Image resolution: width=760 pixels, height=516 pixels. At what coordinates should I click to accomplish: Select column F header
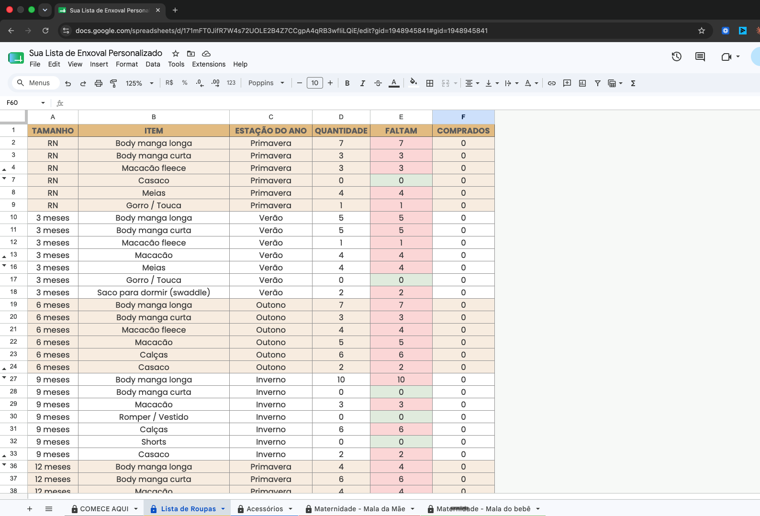pos(463,117)
